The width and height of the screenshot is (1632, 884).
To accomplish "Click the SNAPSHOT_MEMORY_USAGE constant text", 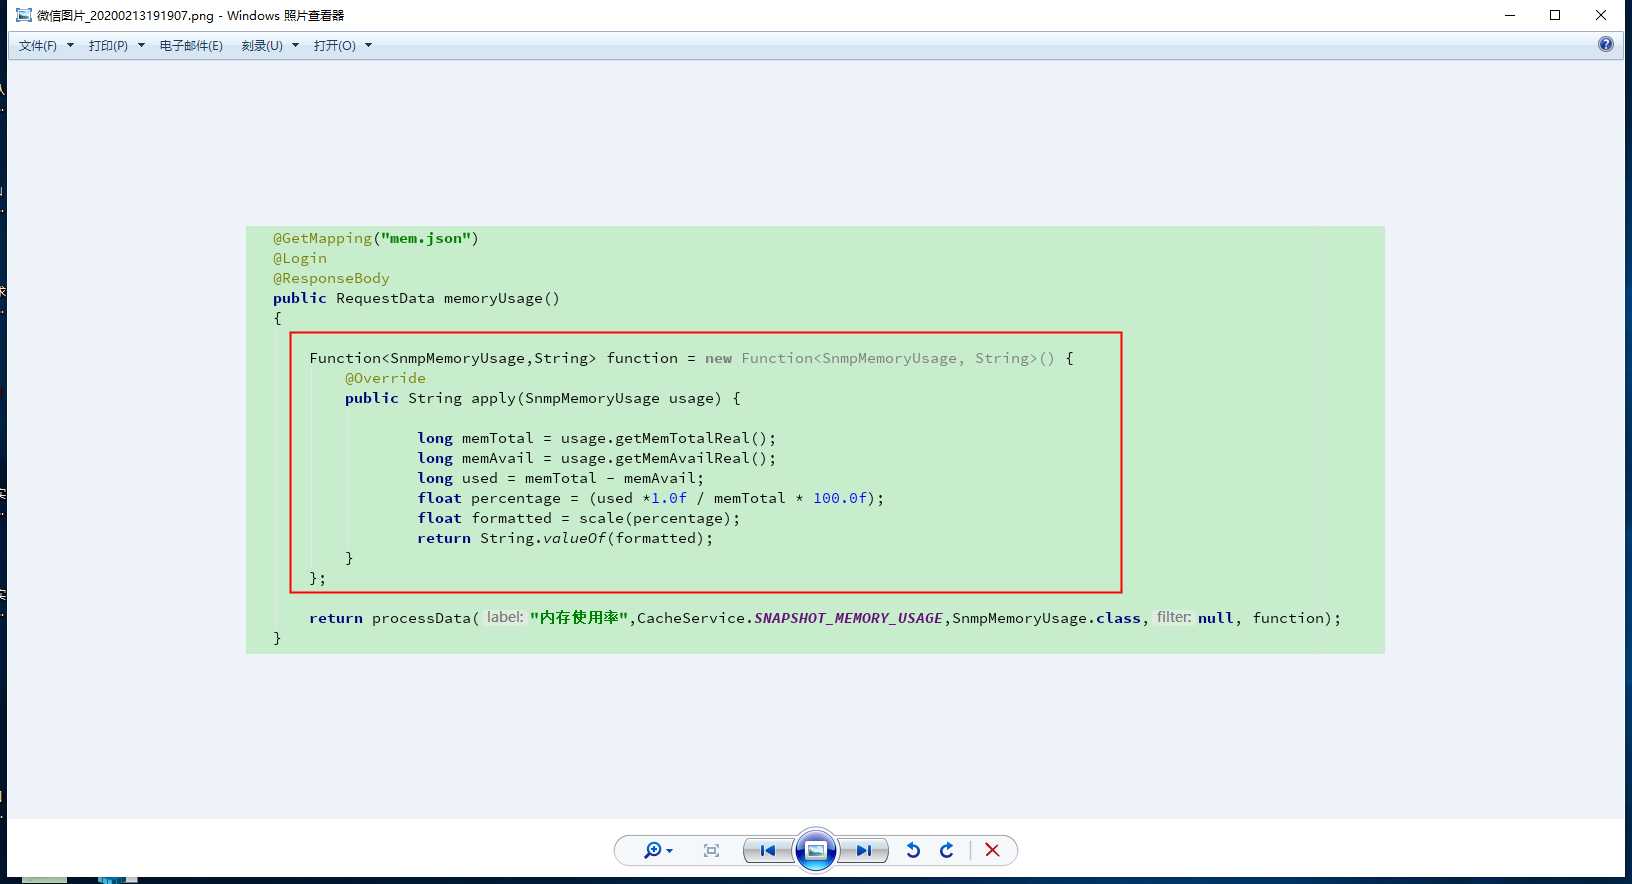I will [848, 618].
